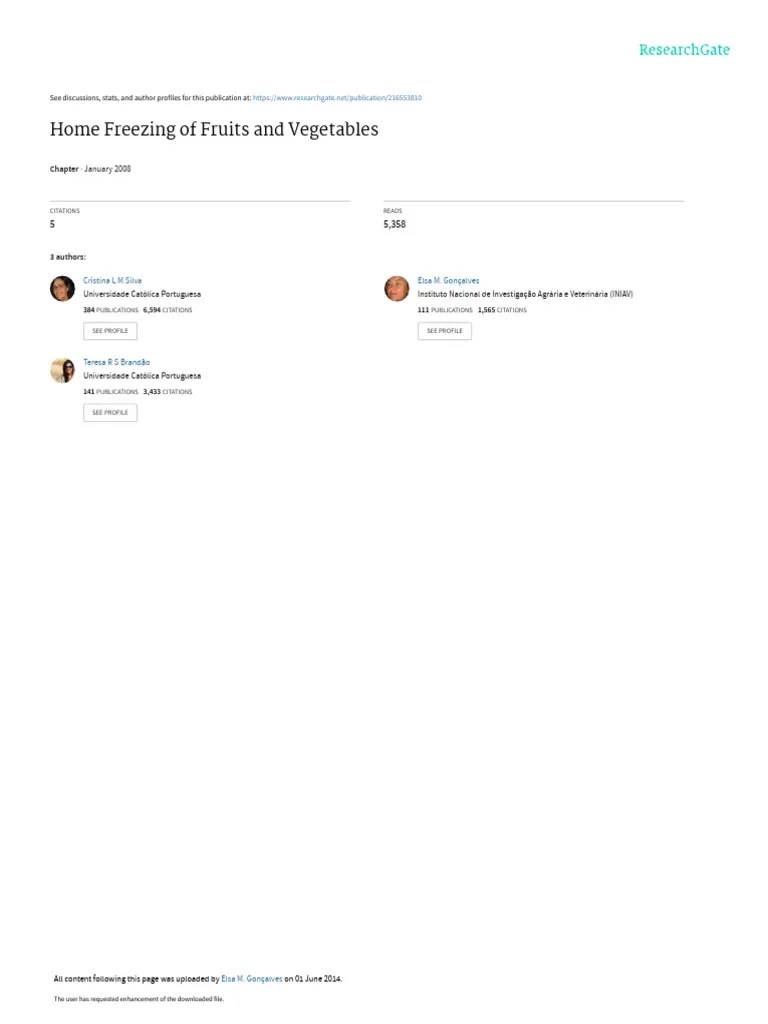Click the citations count of 5

52,224
